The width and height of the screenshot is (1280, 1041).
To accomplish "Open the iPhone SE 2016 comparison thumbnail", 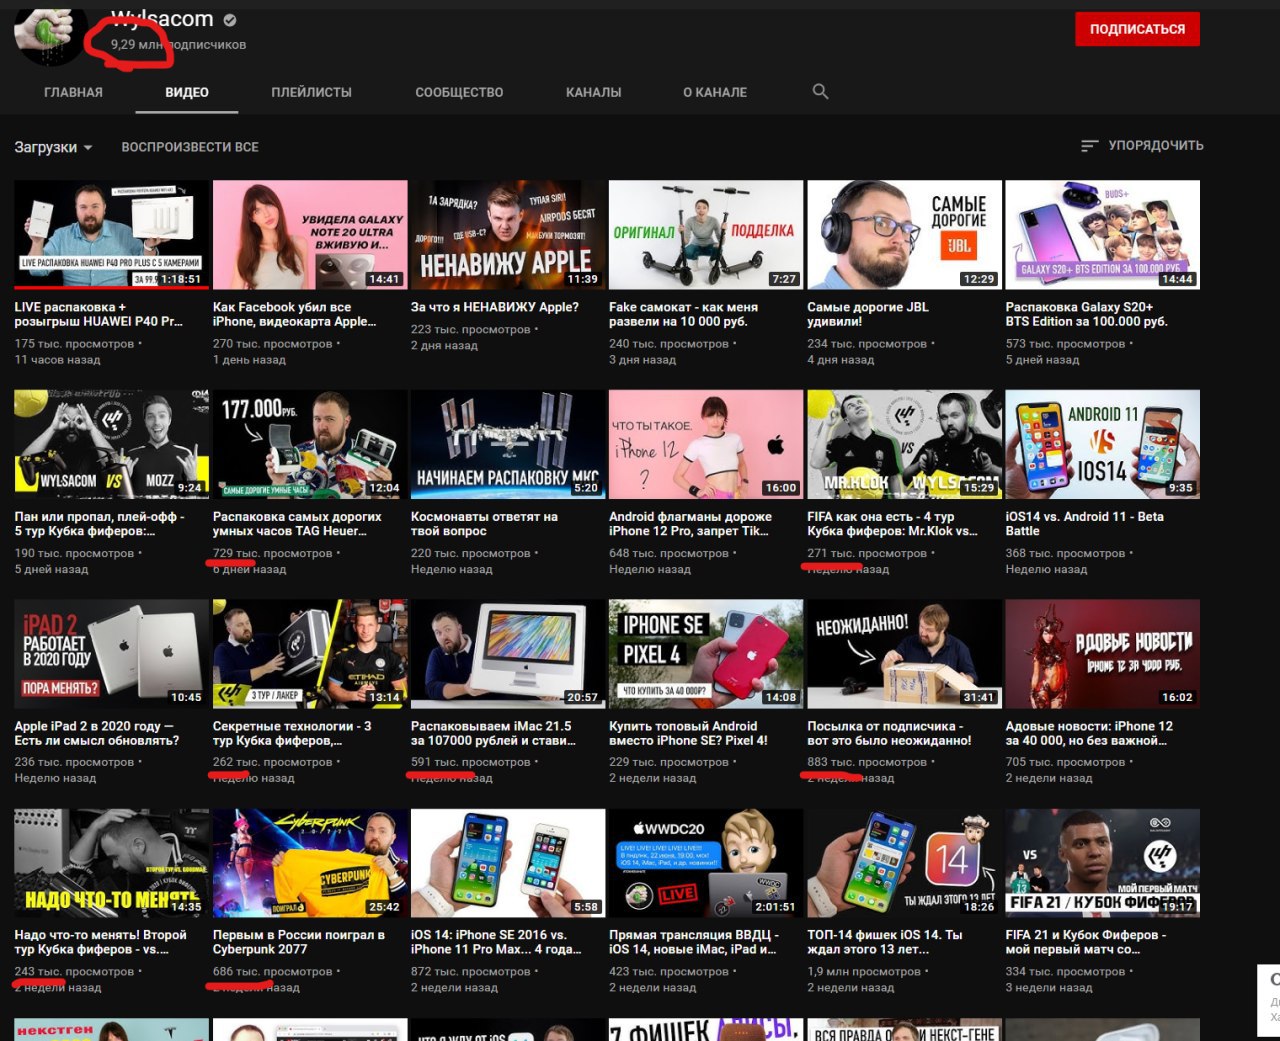I will [508, 863].
